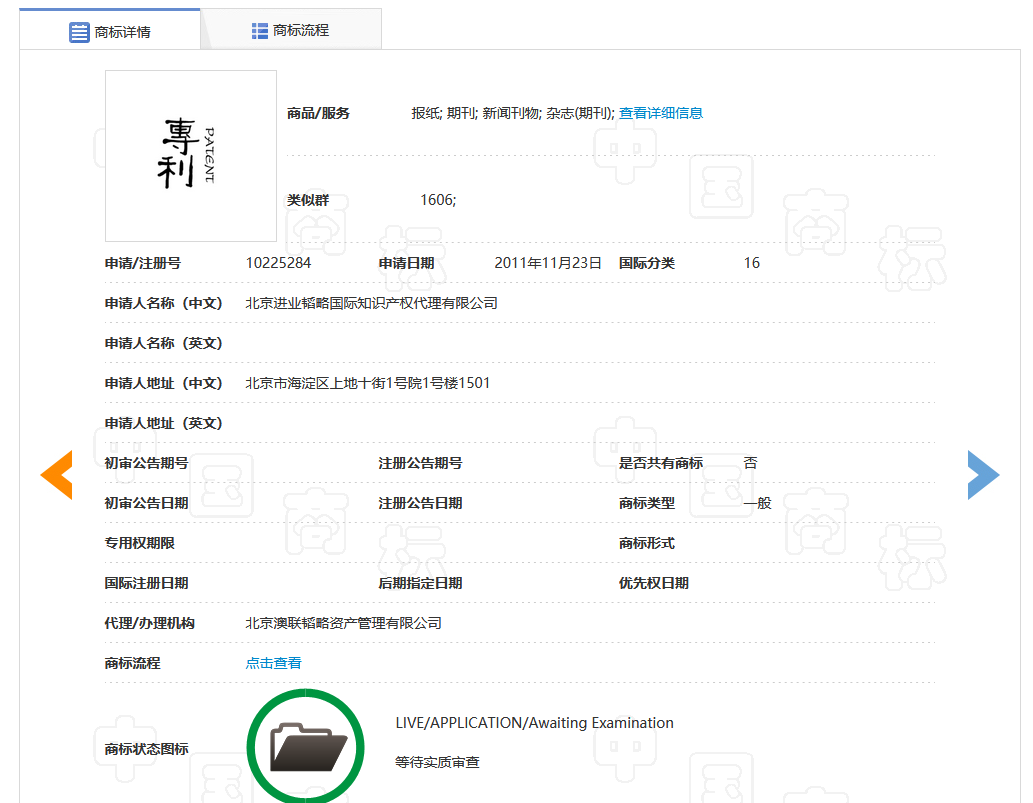Screen dimensions: 1033x803
Task: Click the 专用权期限 label
Action: tap(140, 543)
